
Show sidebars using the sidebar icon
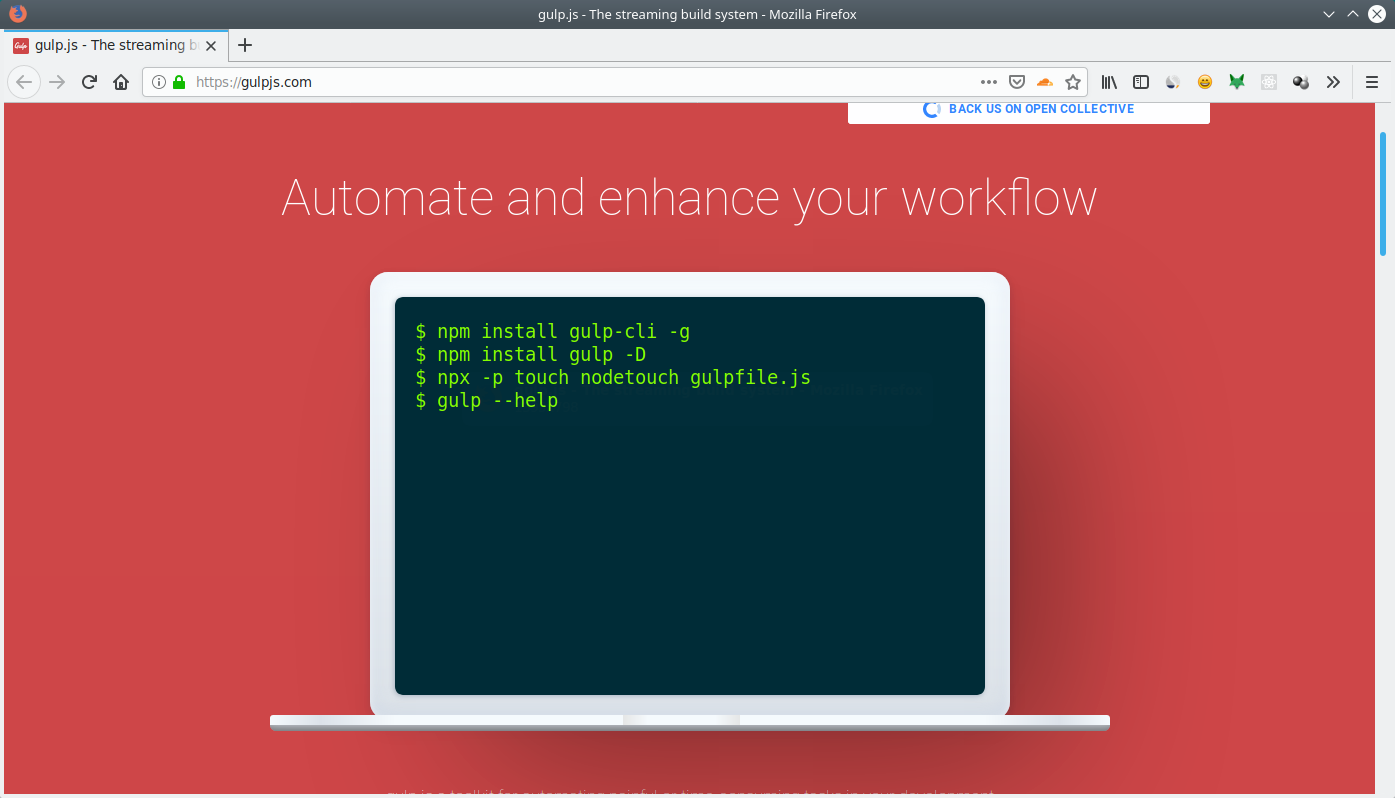(x=1141, y=82)
